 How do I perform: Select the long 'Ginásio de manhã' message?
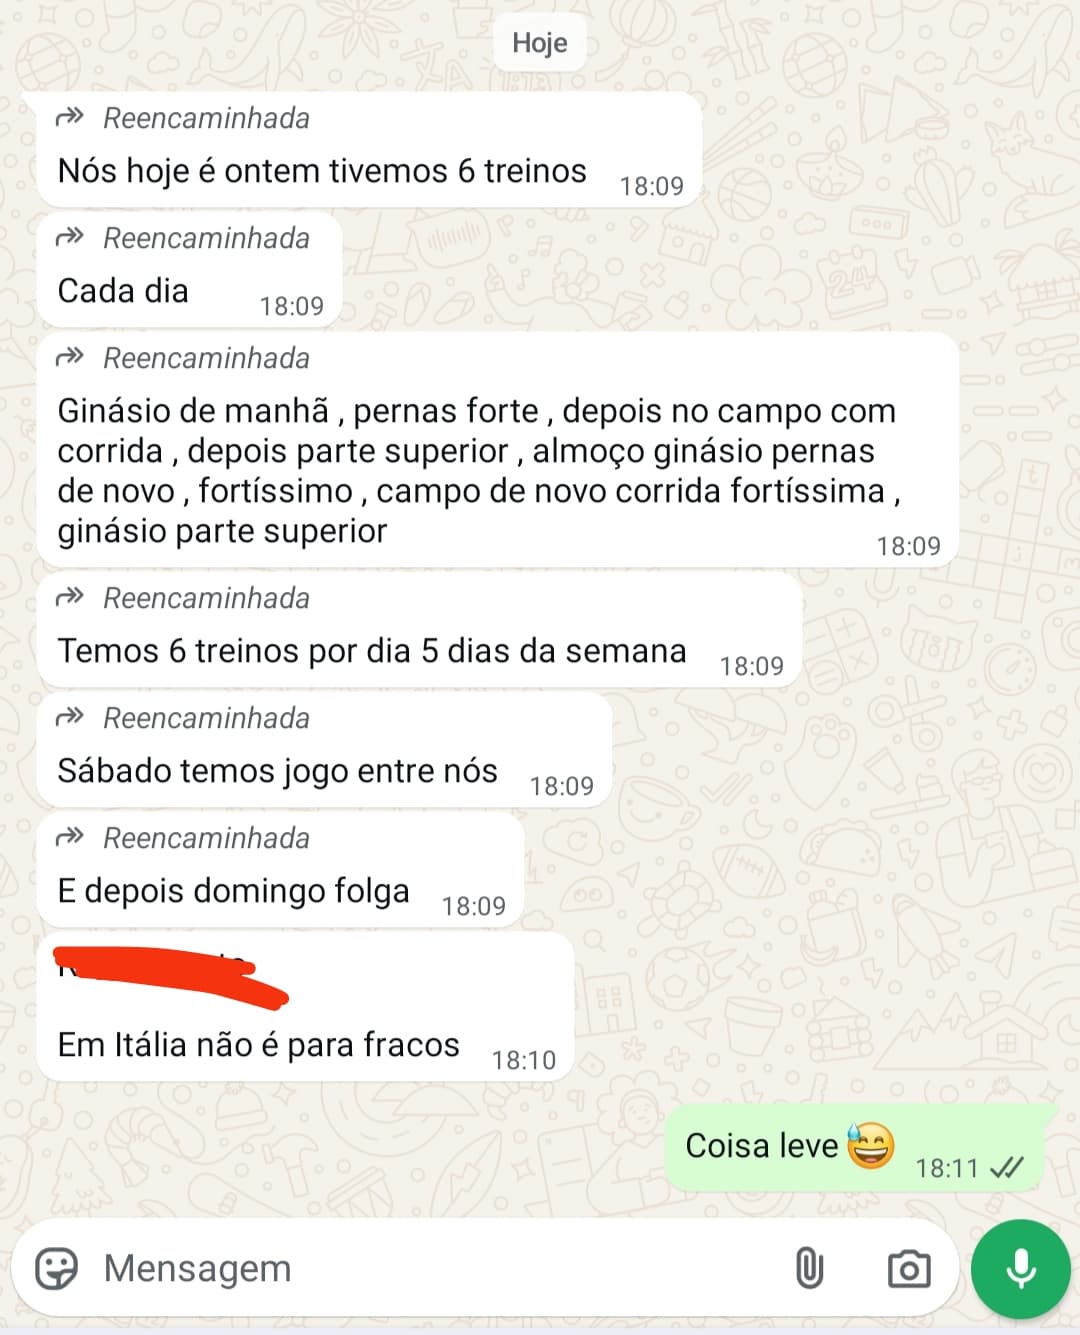(x=497, y=450)
